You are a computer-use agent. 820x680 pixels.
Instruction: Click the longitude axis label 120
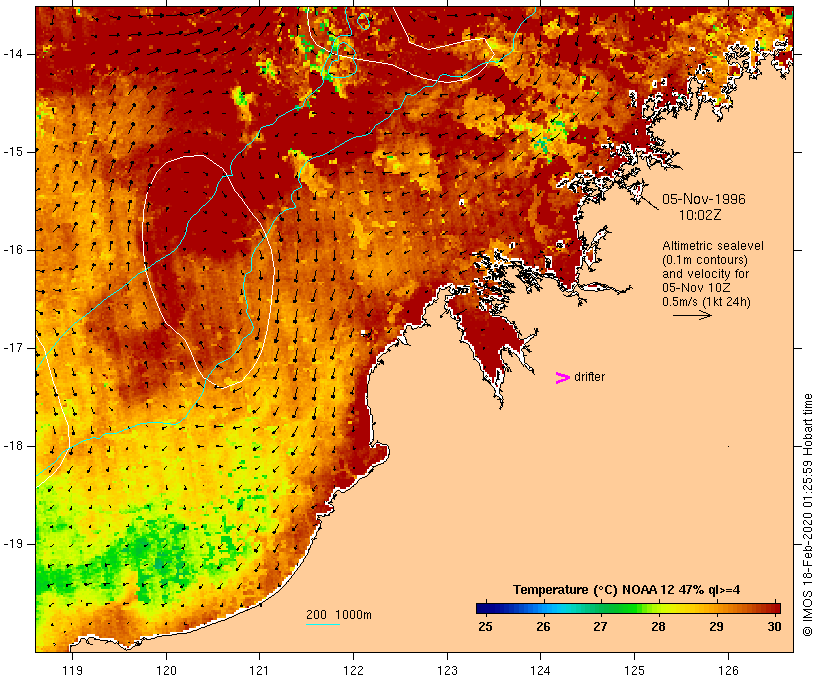pos(166,671)
